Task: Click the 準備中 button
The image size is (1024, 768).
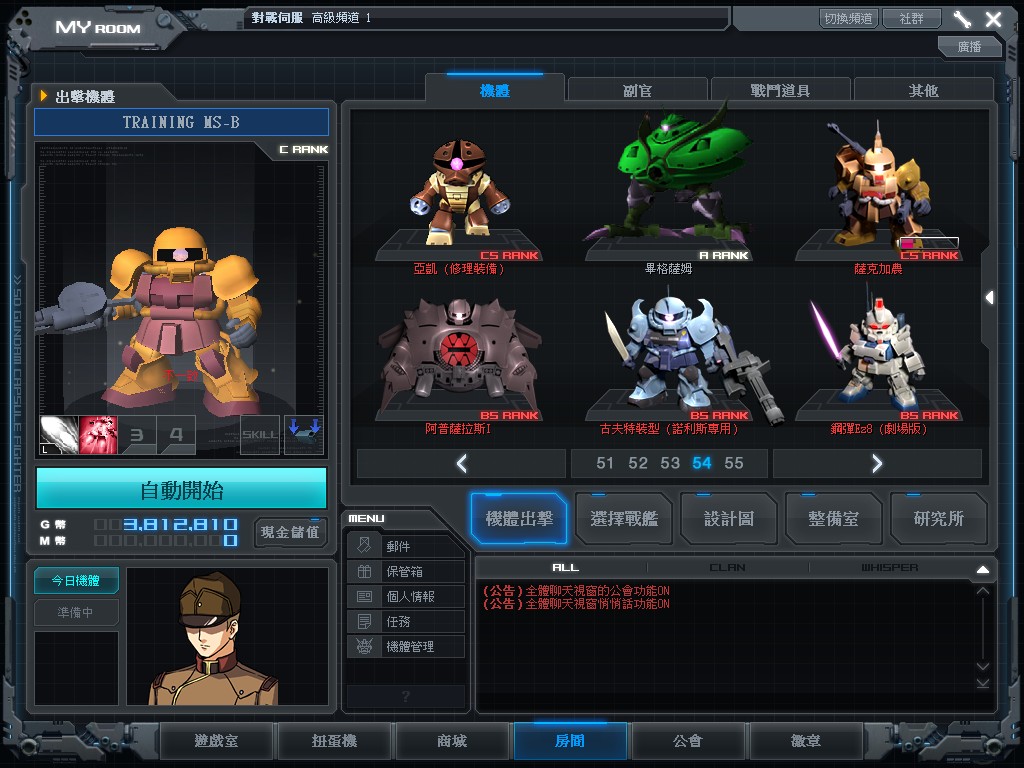Action: (76, 613)
